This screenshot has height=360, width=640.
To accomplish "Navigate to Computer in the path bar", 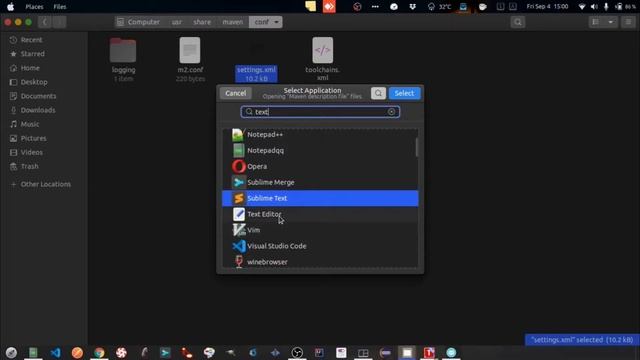I will click(x=139, y=22).
